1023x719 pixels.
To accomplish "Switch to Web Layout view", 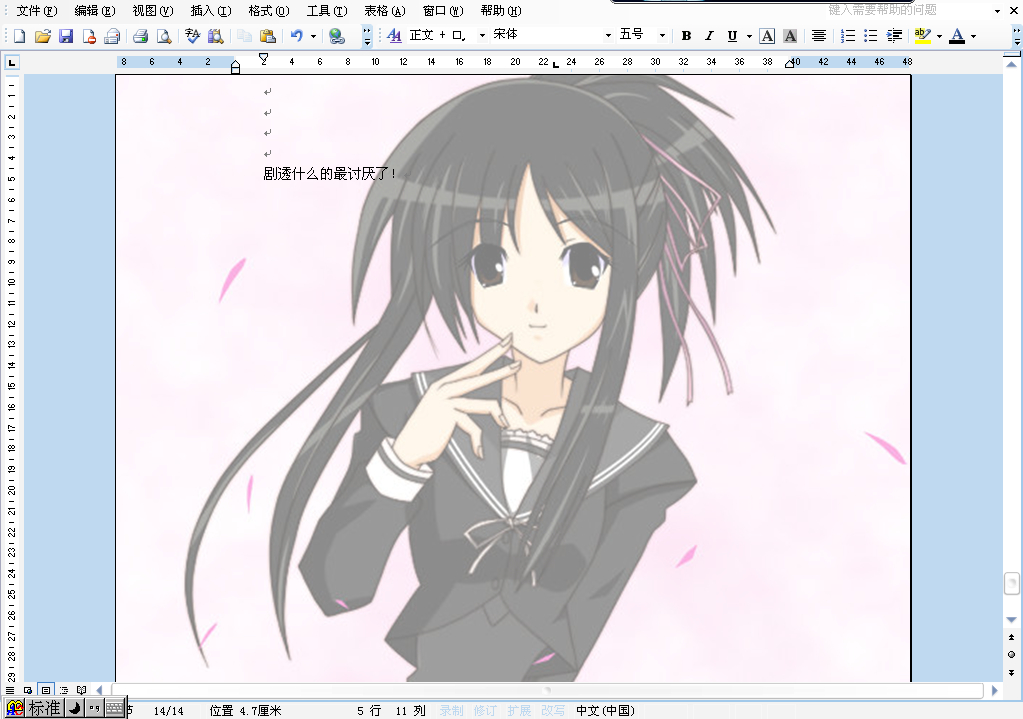I will pyautogui.click(x=28, y=690).
